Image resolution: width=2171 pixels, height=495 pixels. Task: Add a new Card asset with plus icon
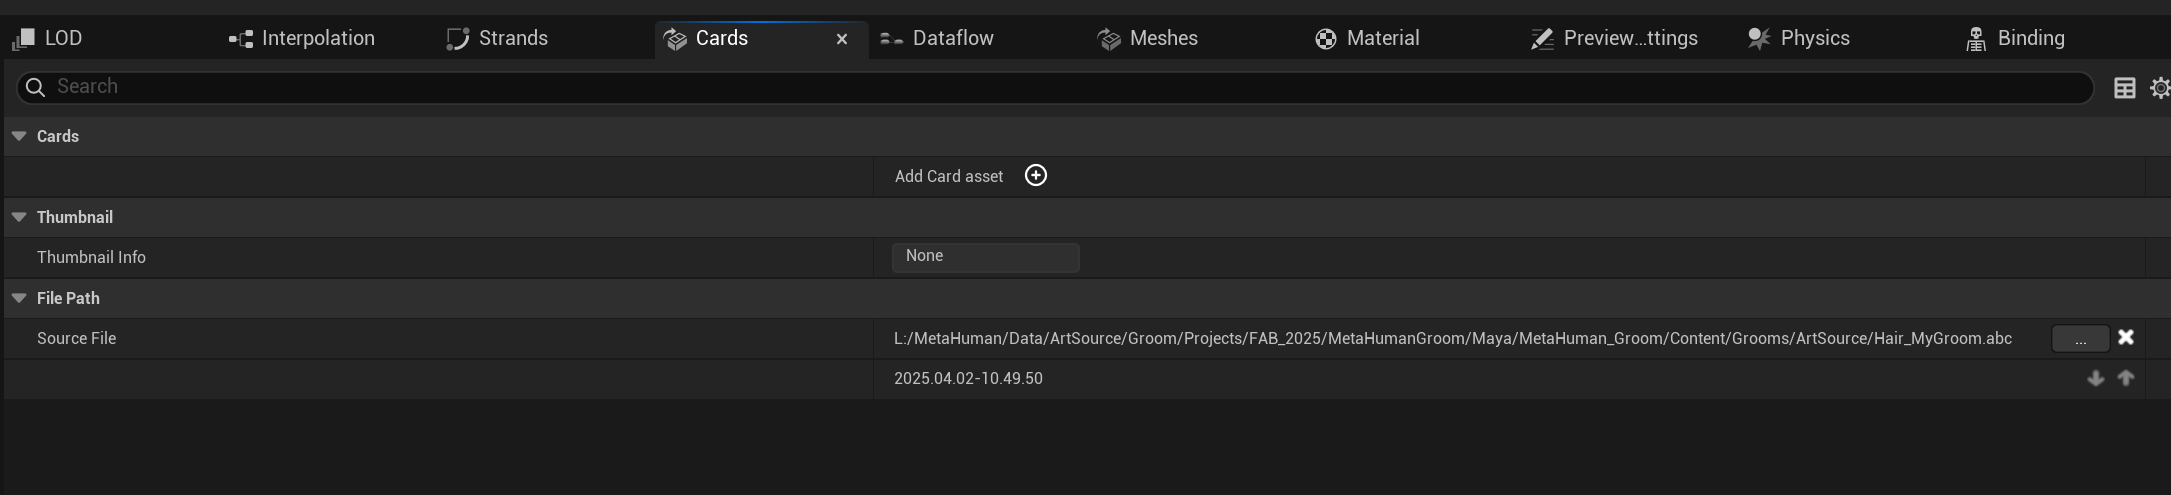(x=1036, y=176)
